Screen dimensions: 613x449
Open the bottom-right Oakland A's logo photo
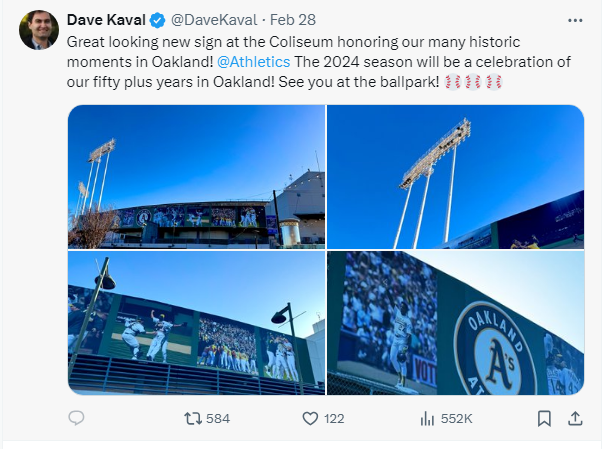pyautogui.click(x=455, y=322)
